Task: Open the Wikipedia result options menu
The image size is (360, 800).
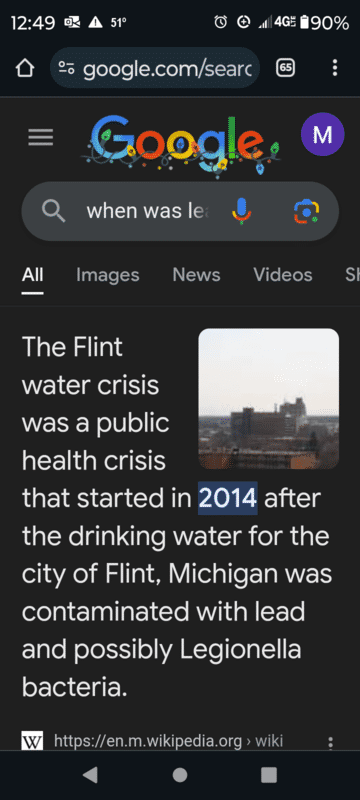Action: tap(330, 742)
